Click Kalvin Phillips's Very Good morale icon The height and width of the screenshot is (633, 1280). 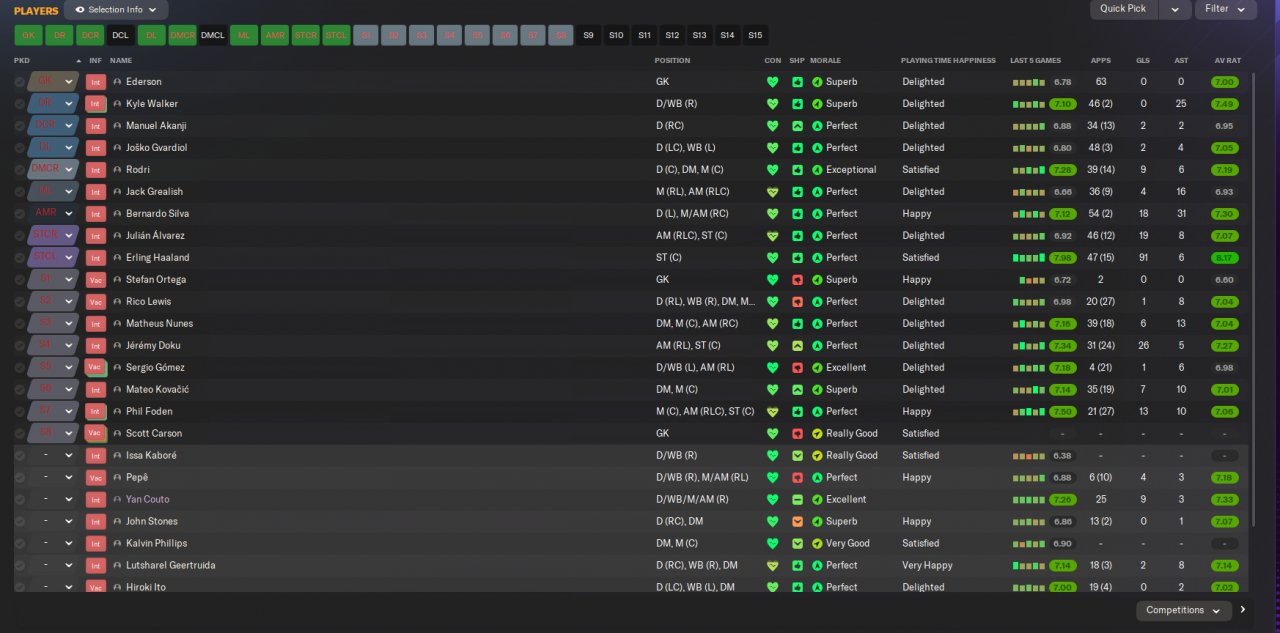click(817, 544)
